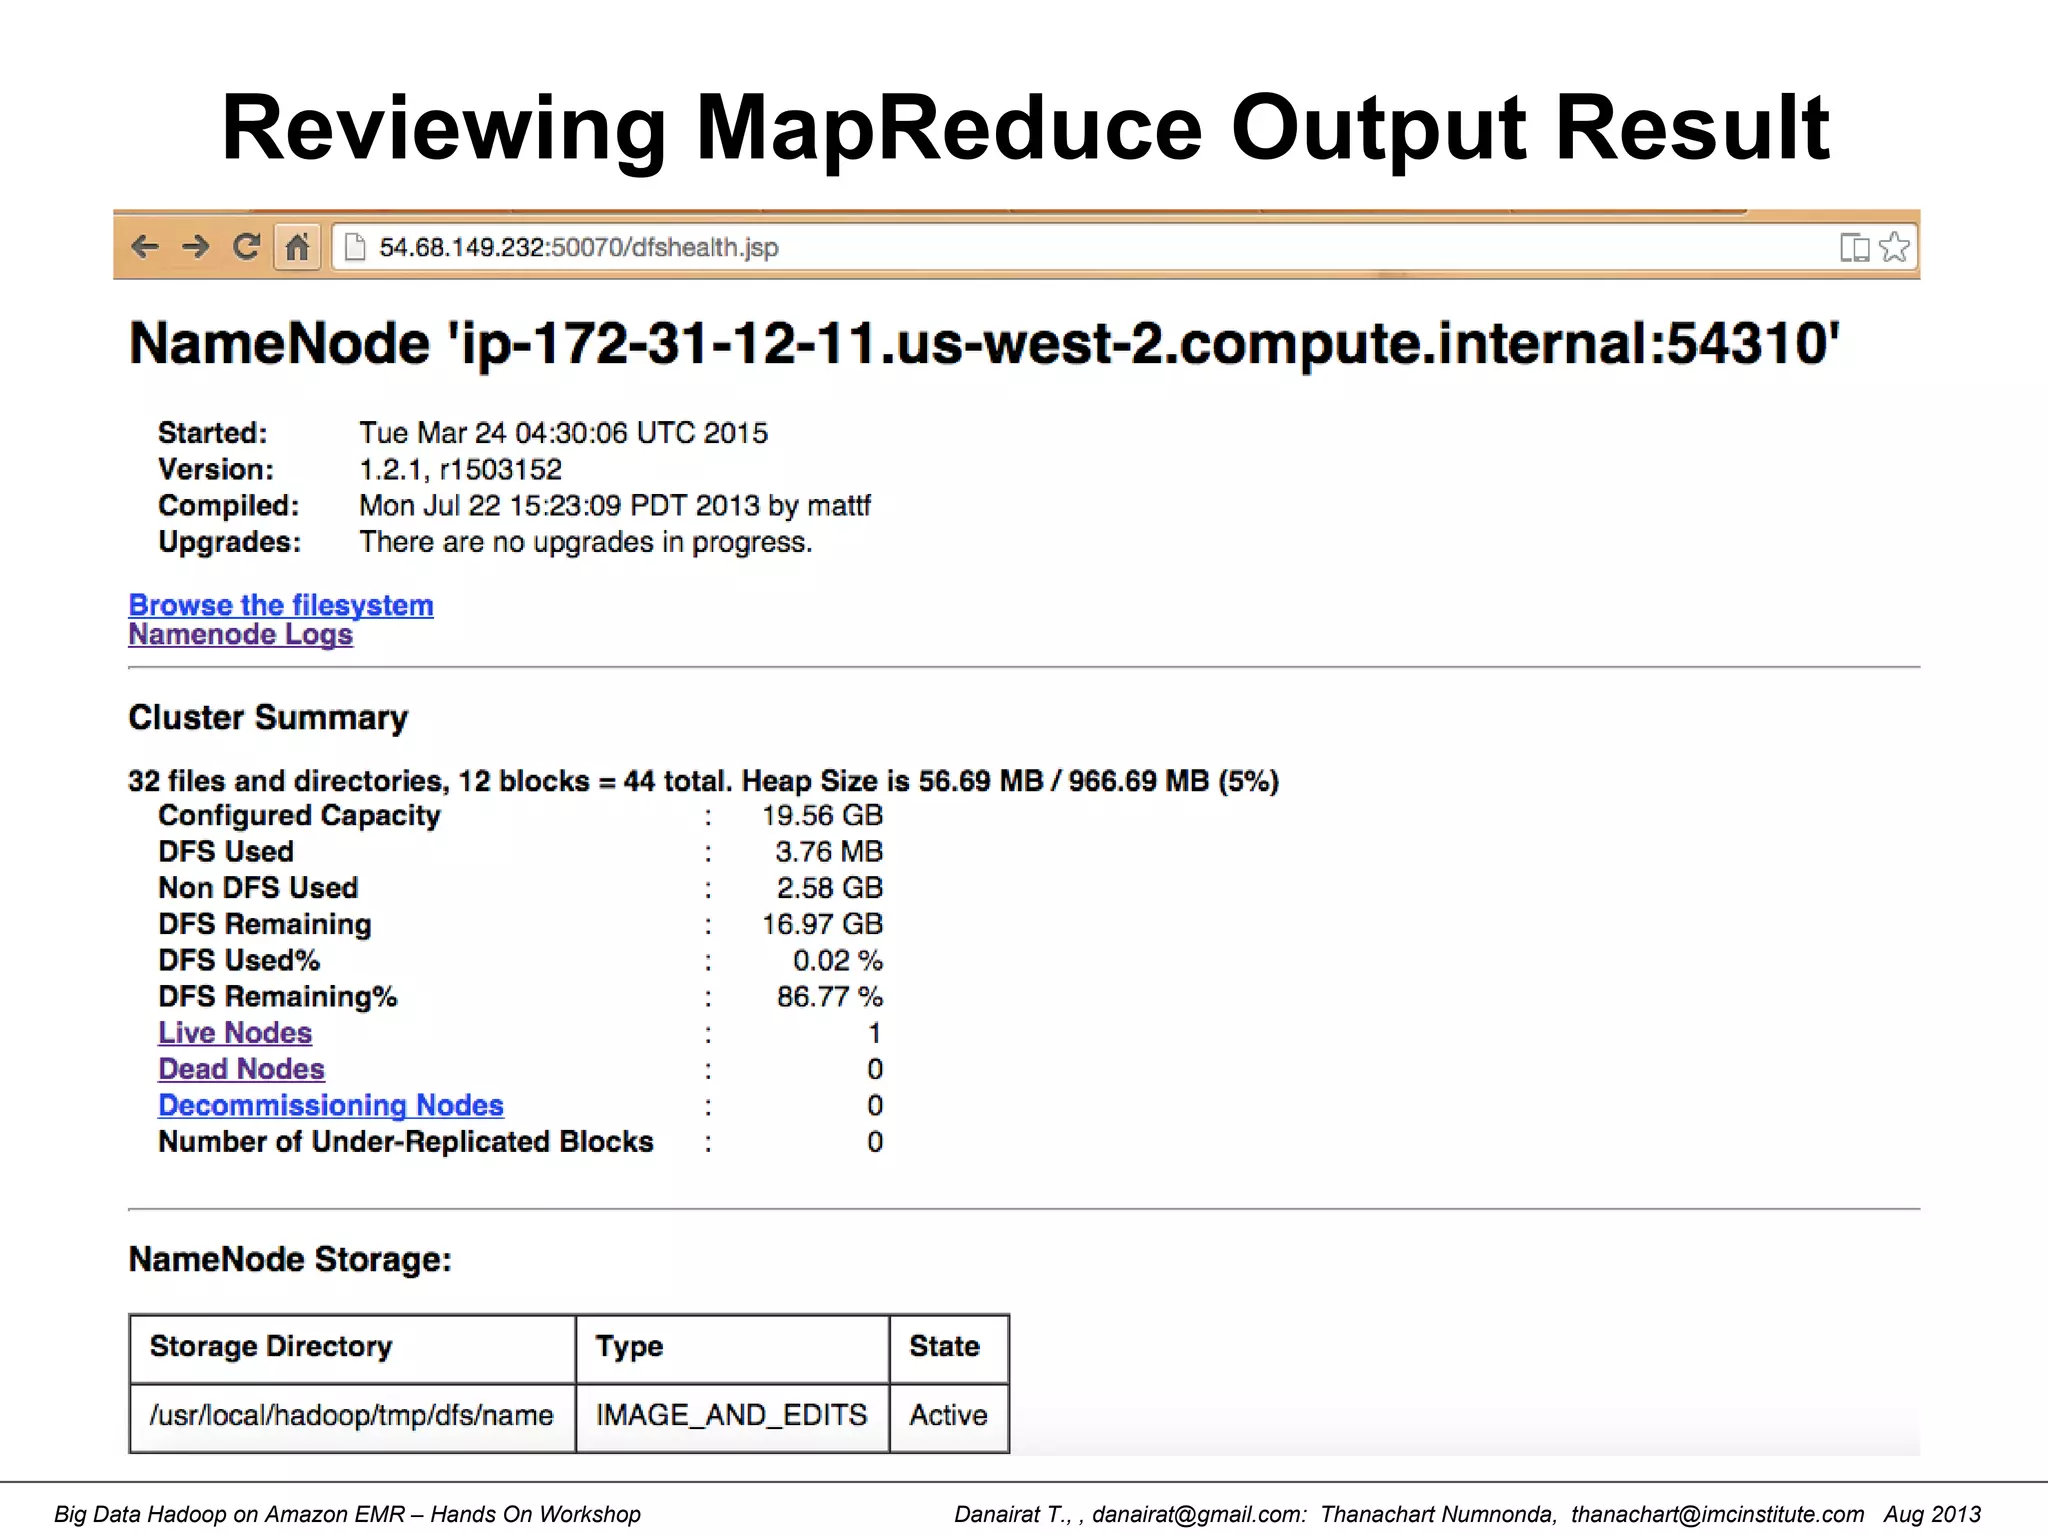The height and width of the screenshot is (1536, 2048).
Task: Click Non DFS Used value 2.58 GB
Action: click(x=830, y=887)
